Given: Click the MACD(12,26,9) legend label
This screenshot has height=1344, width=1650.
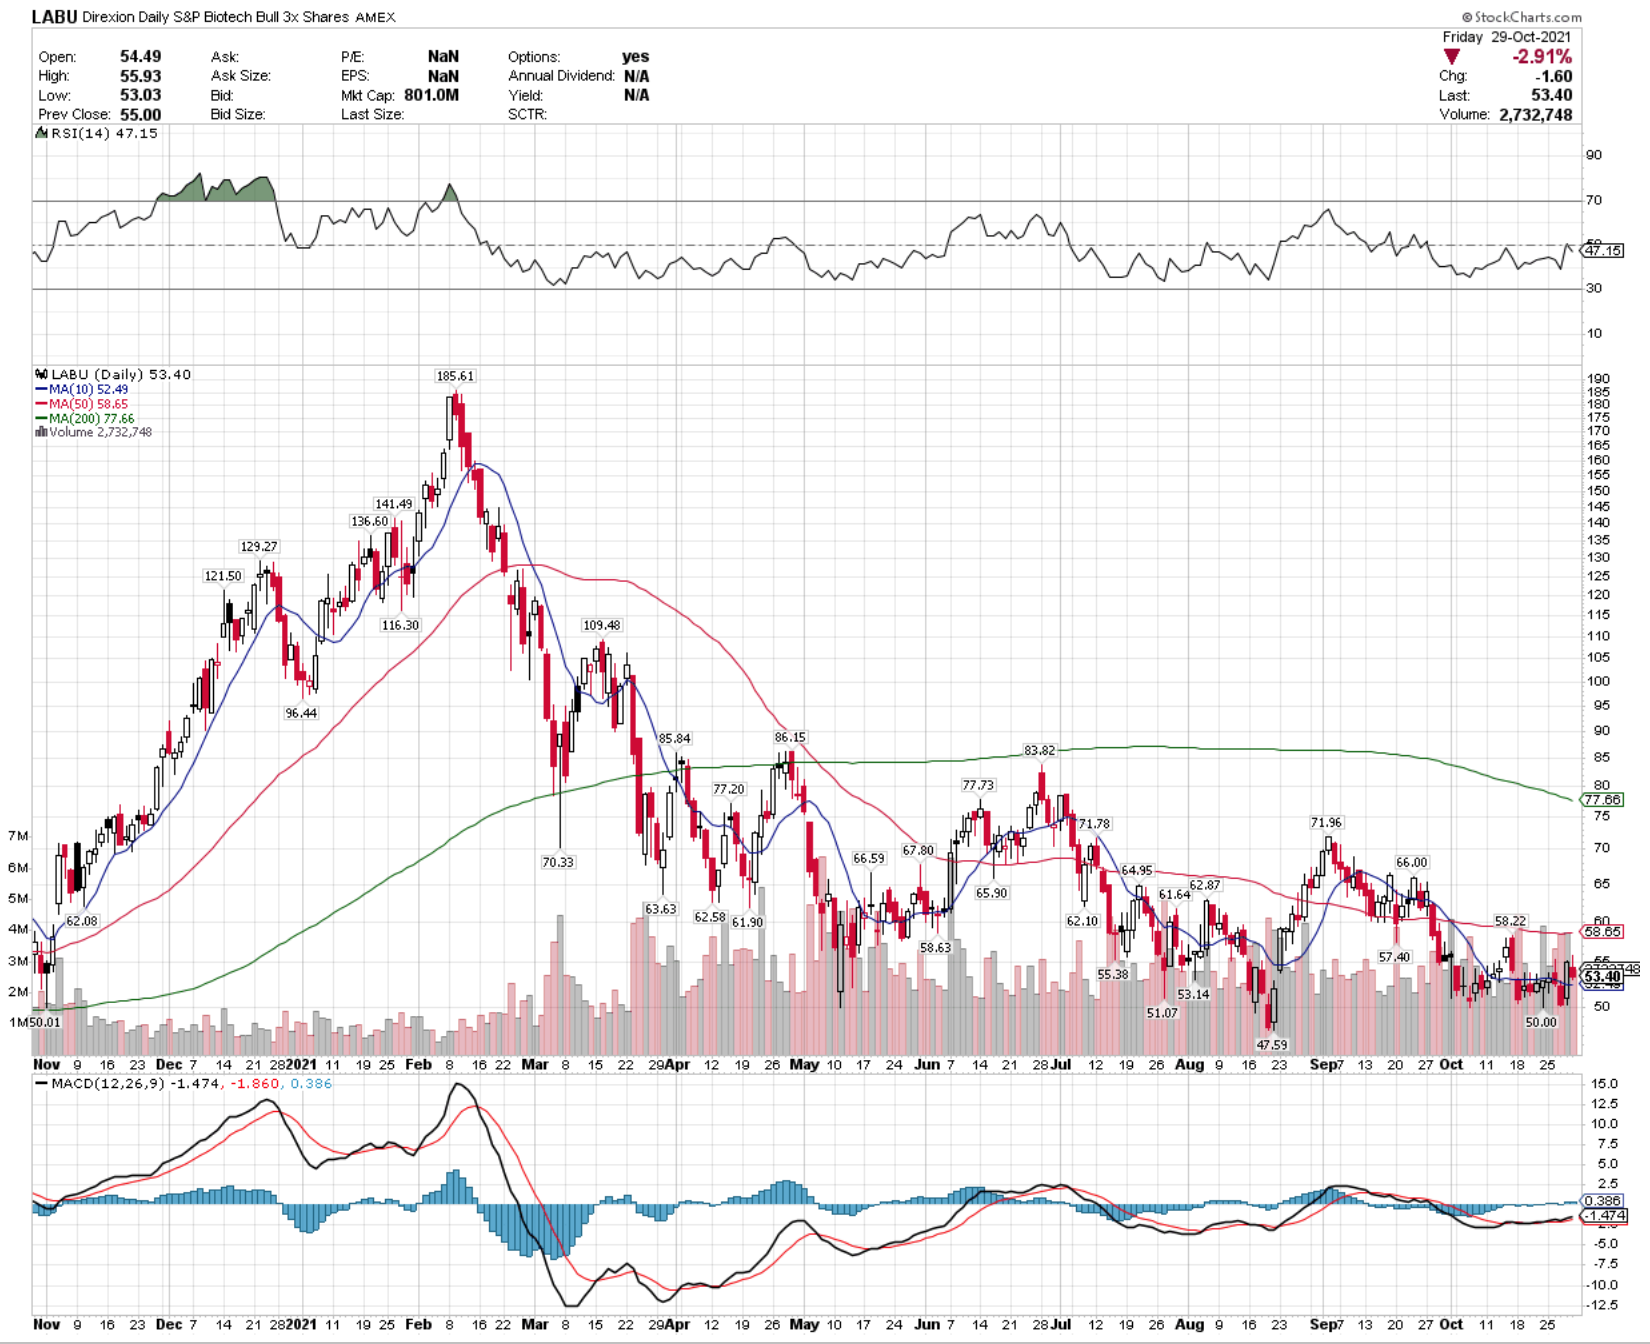Looking at the screenshot, I should (x=108, y=1083).
